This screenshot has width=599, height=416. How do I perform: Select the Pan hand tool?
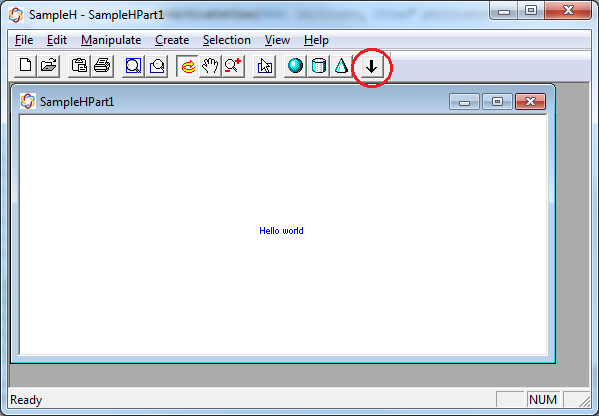(x=210, y=66)
